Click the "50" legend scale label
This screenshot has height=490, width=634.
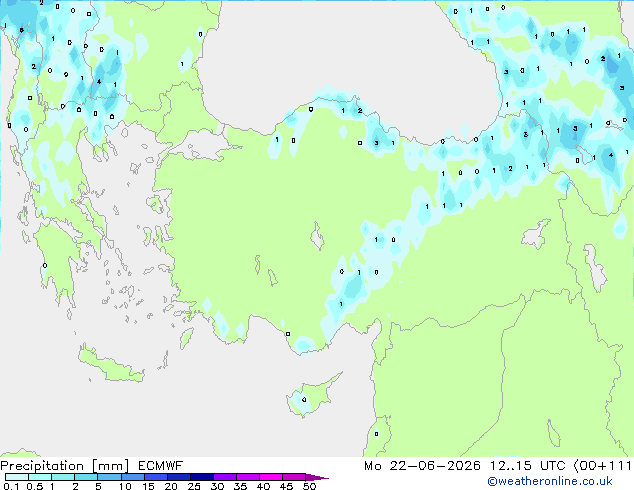309,486
